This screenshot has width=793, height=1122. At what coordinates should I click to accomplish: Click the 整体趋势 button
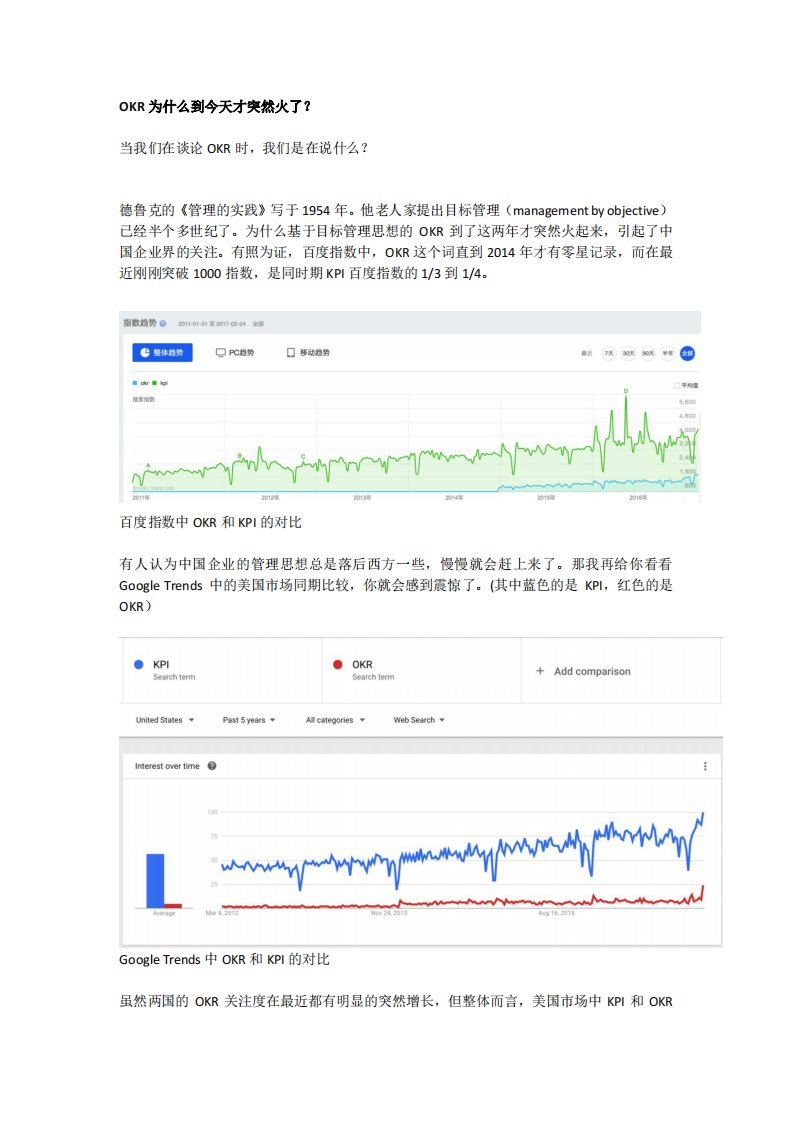point(162,353)
